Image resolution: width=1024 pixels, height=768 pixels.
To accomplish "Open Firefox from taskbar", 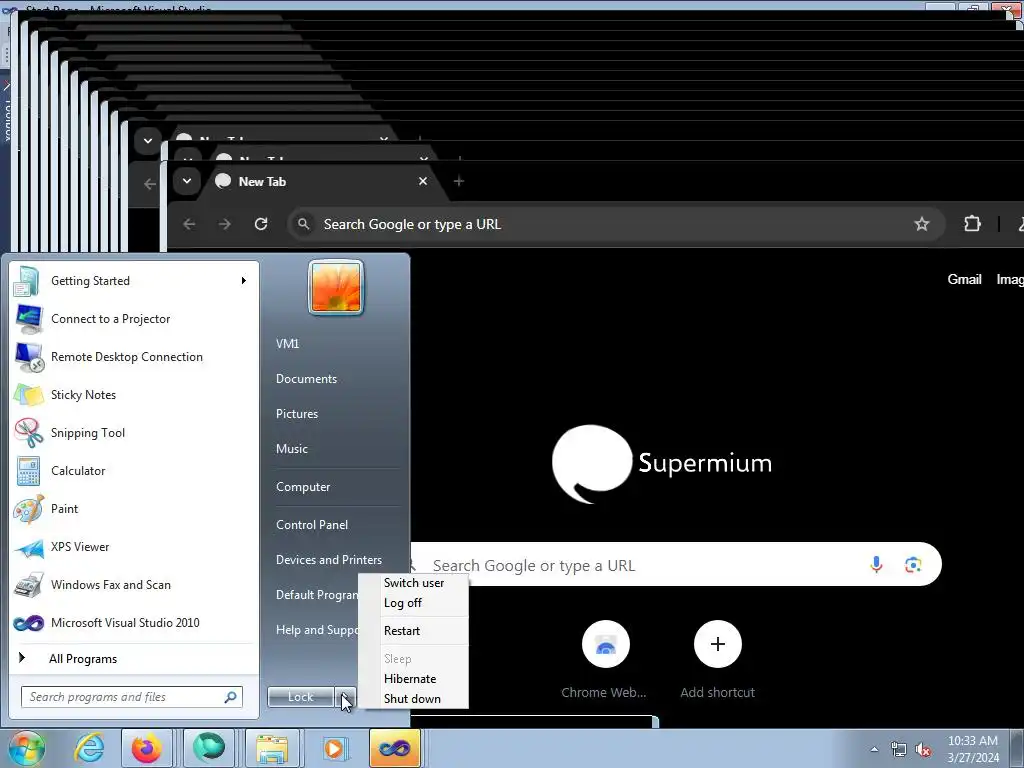I will tap(146, 748).
